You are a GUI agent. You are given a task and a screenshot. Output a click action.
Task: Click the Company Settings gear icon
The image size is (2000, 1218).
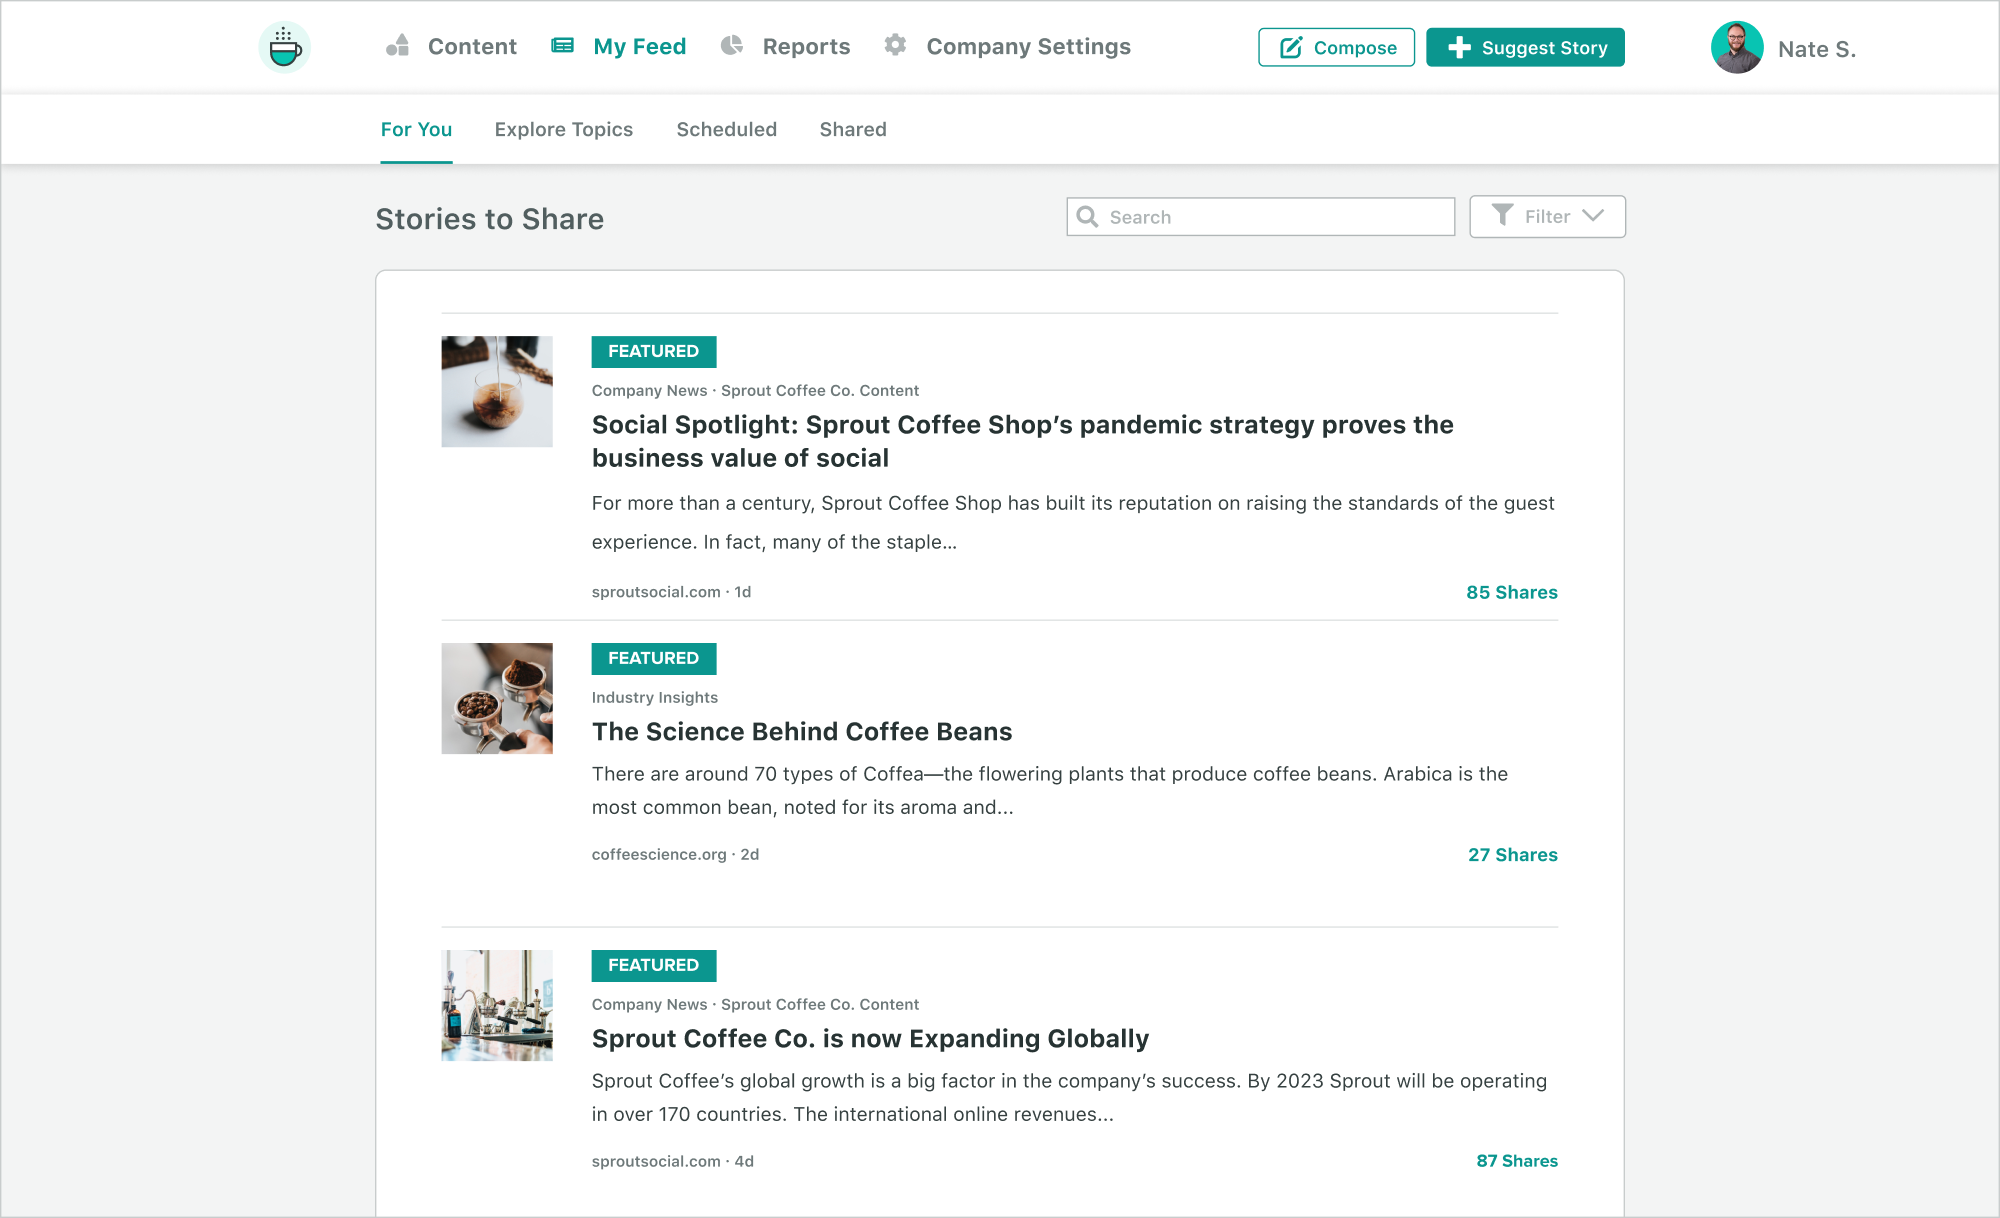897,46
